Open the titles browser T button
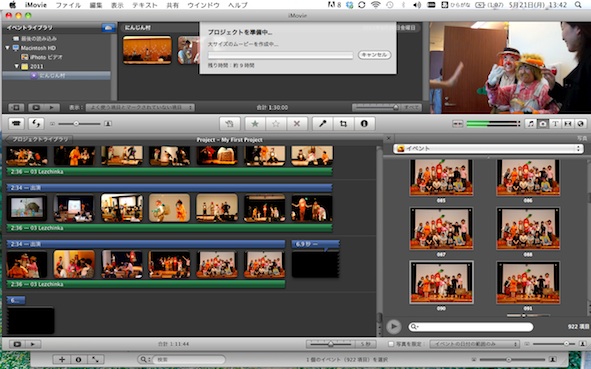Screen dimensions: 591x369 pyautogui.click(x=555, y=124)
